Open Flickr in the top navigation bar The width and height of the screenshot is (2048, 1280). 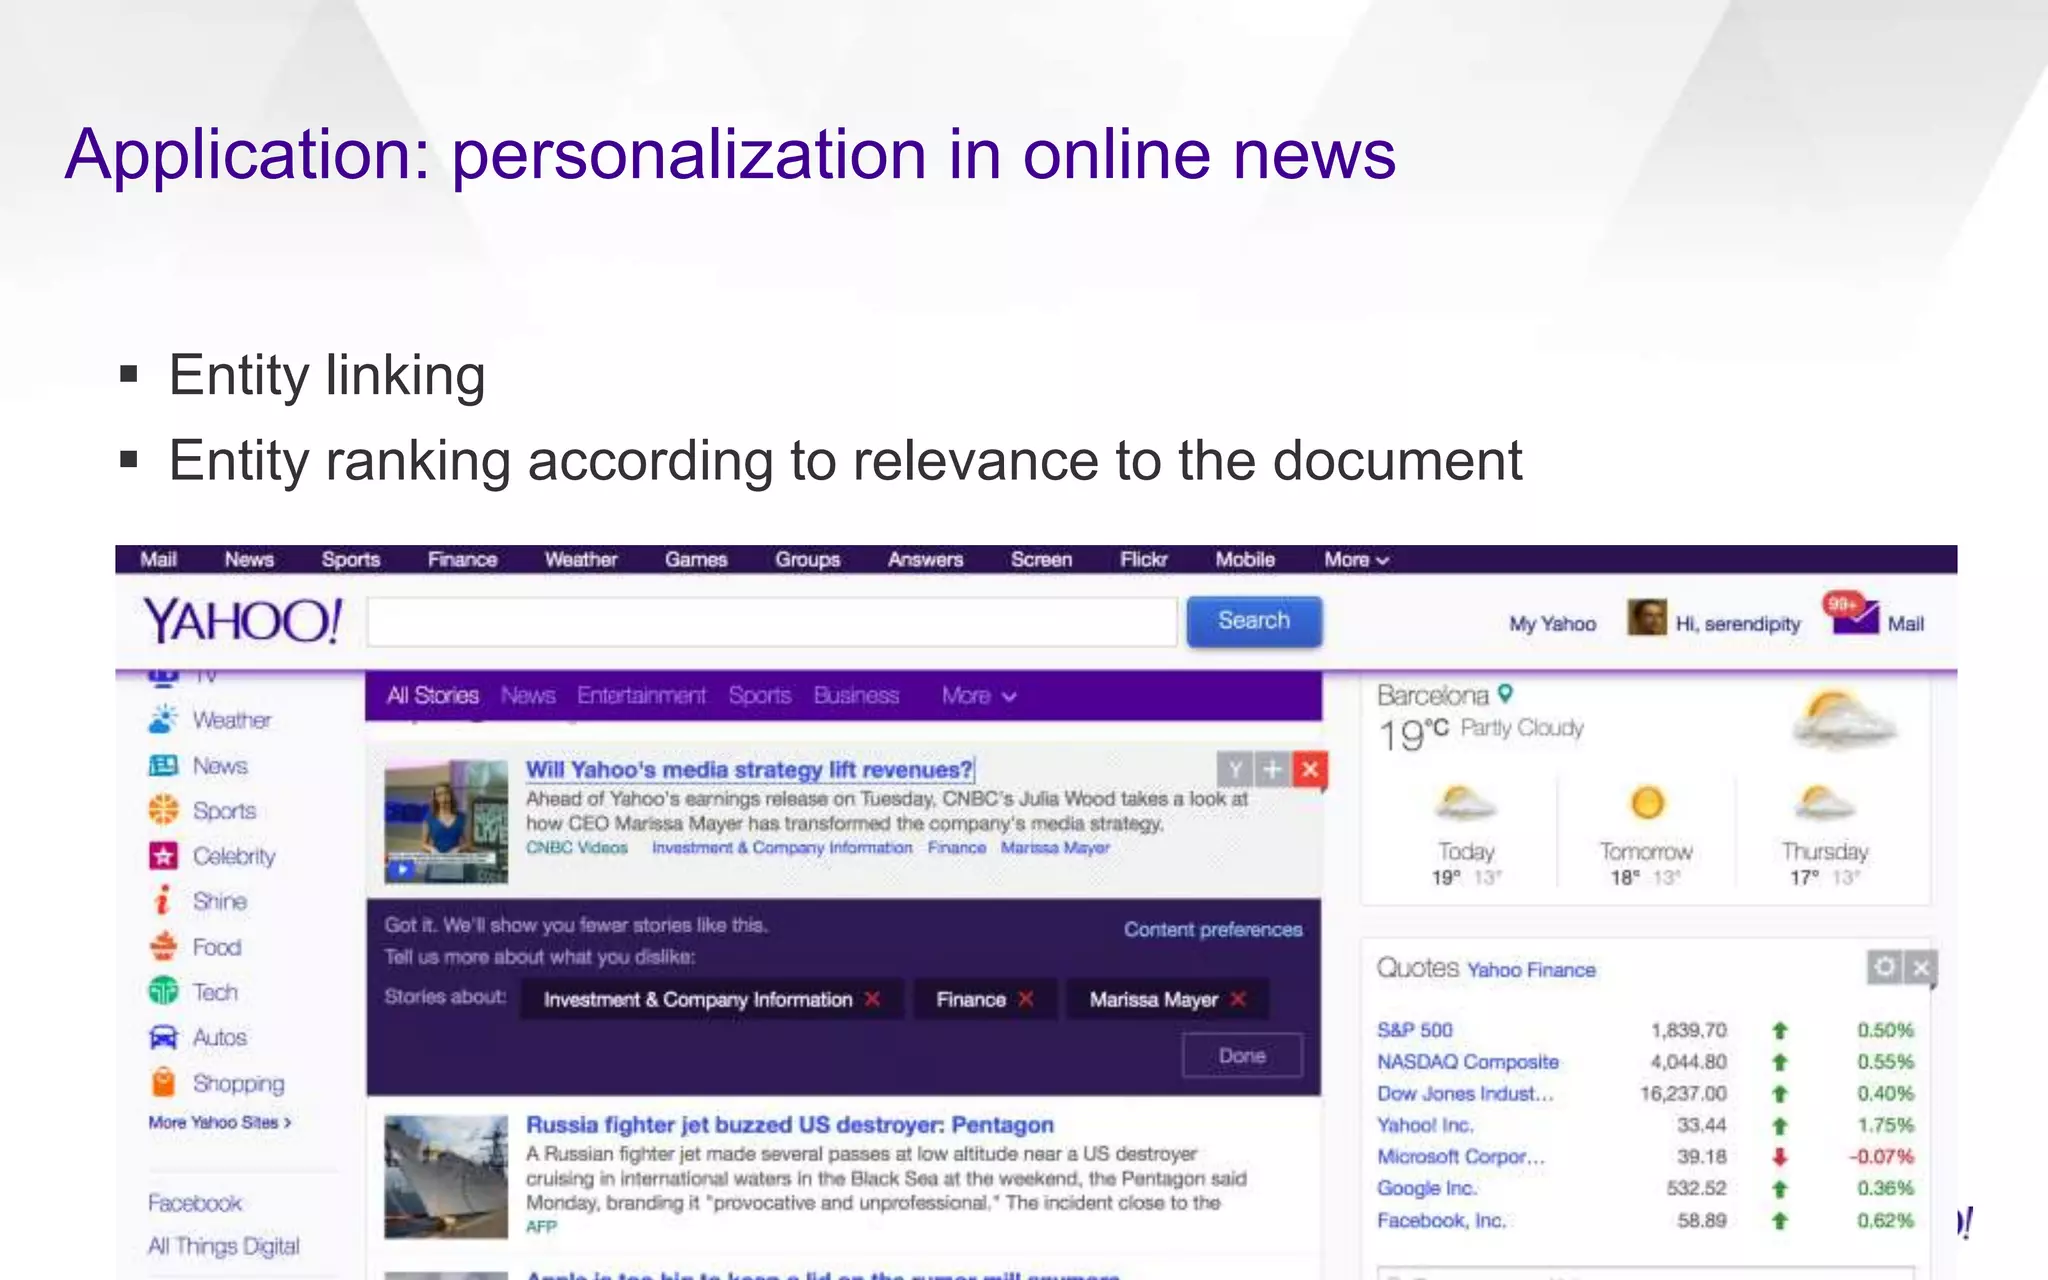point(1143,560)
